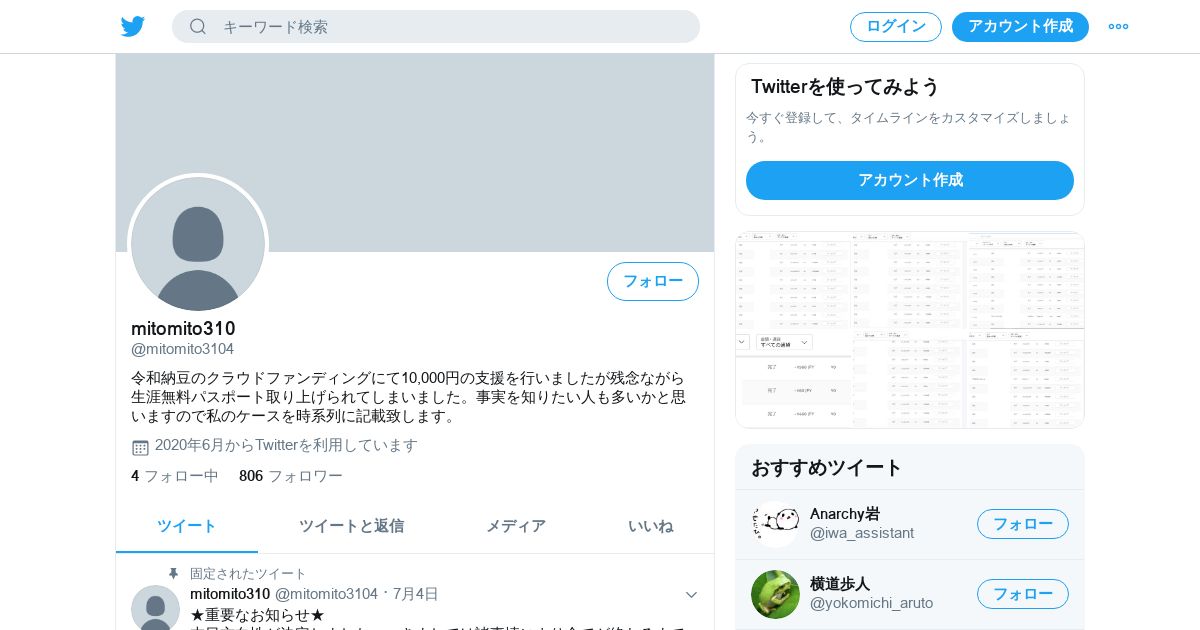Click the pin icon on the pinned tweet
The height and width of the screenshot is (630, 1200).
tap(173, 573)
